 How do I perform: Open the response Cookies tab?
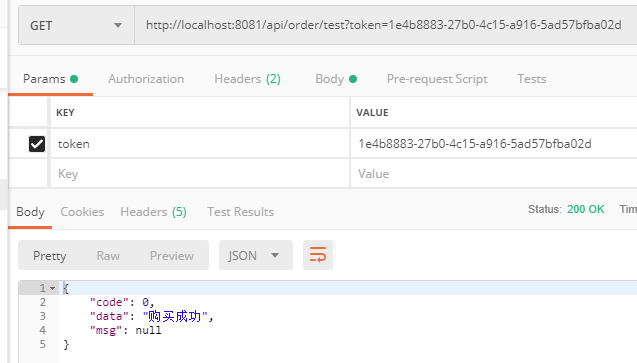point(82,212)
